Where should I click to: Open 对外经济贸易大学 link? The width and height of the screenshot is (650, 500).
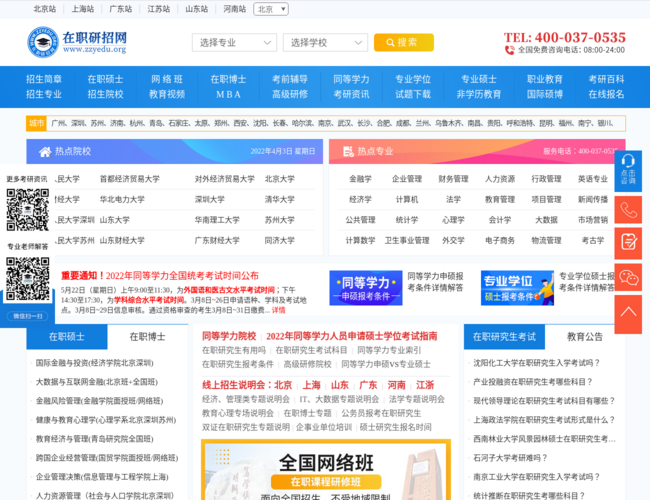[x=225, y=179]
